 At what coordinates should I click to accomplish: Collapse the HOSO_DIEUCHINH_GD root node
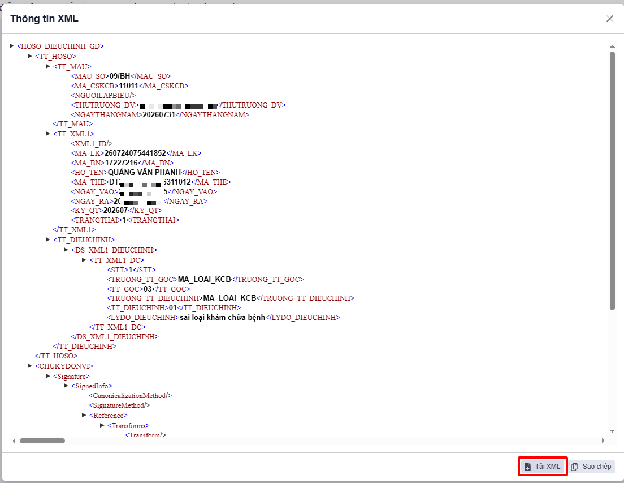click(x=12, y=46)
